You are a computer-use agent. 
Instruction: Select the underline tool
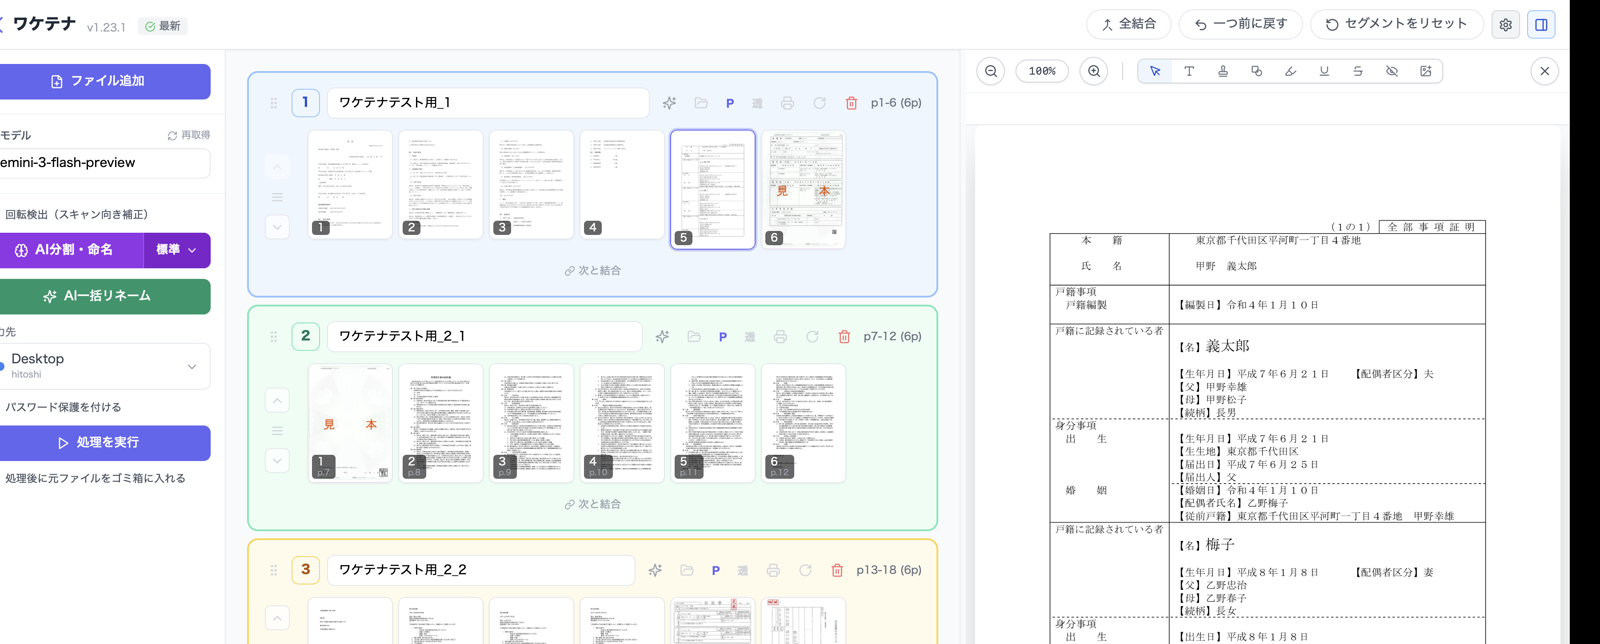pyautogui.click(x=1324, y=71)
